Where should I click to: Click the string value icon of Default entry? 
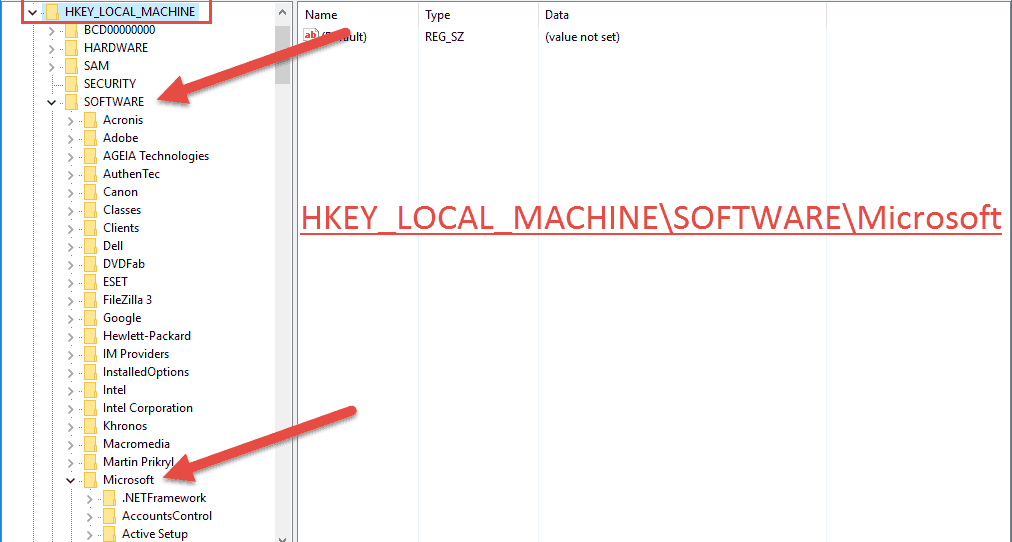point(310,36)
